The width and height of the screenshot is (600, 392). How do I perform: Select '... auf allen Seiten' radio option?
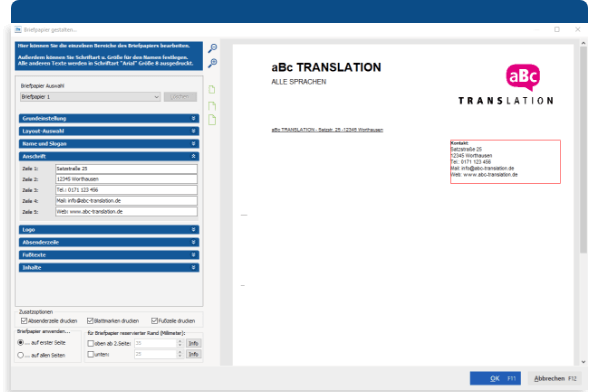(x=21, y=355)
